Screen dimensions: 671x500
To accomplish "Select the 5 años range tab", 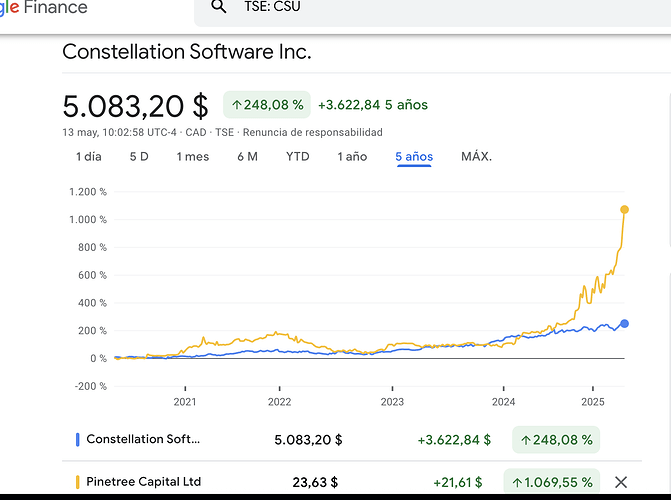I will pyautogui.click(x=414, y=157).
